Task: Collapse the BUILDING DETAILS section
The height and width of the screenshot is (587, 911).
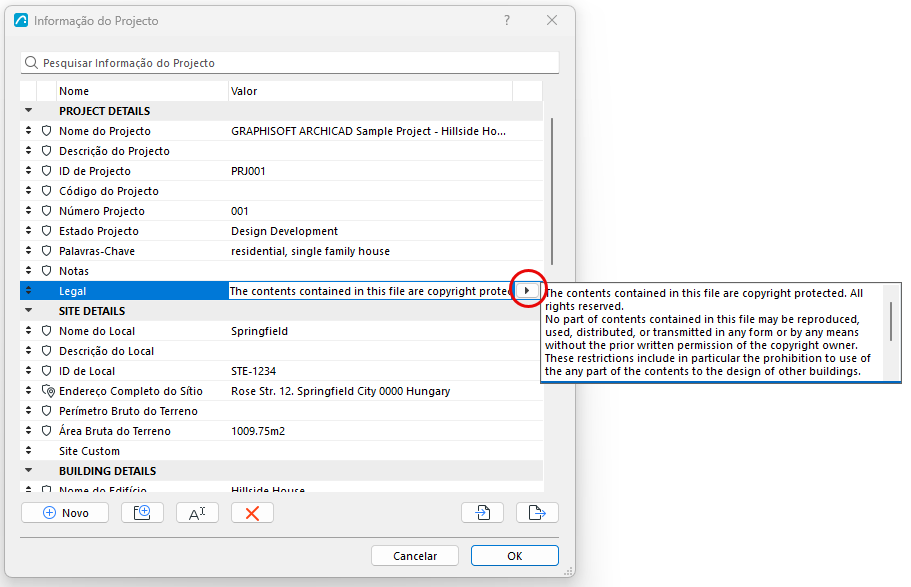Action: [x=28, y=470]
